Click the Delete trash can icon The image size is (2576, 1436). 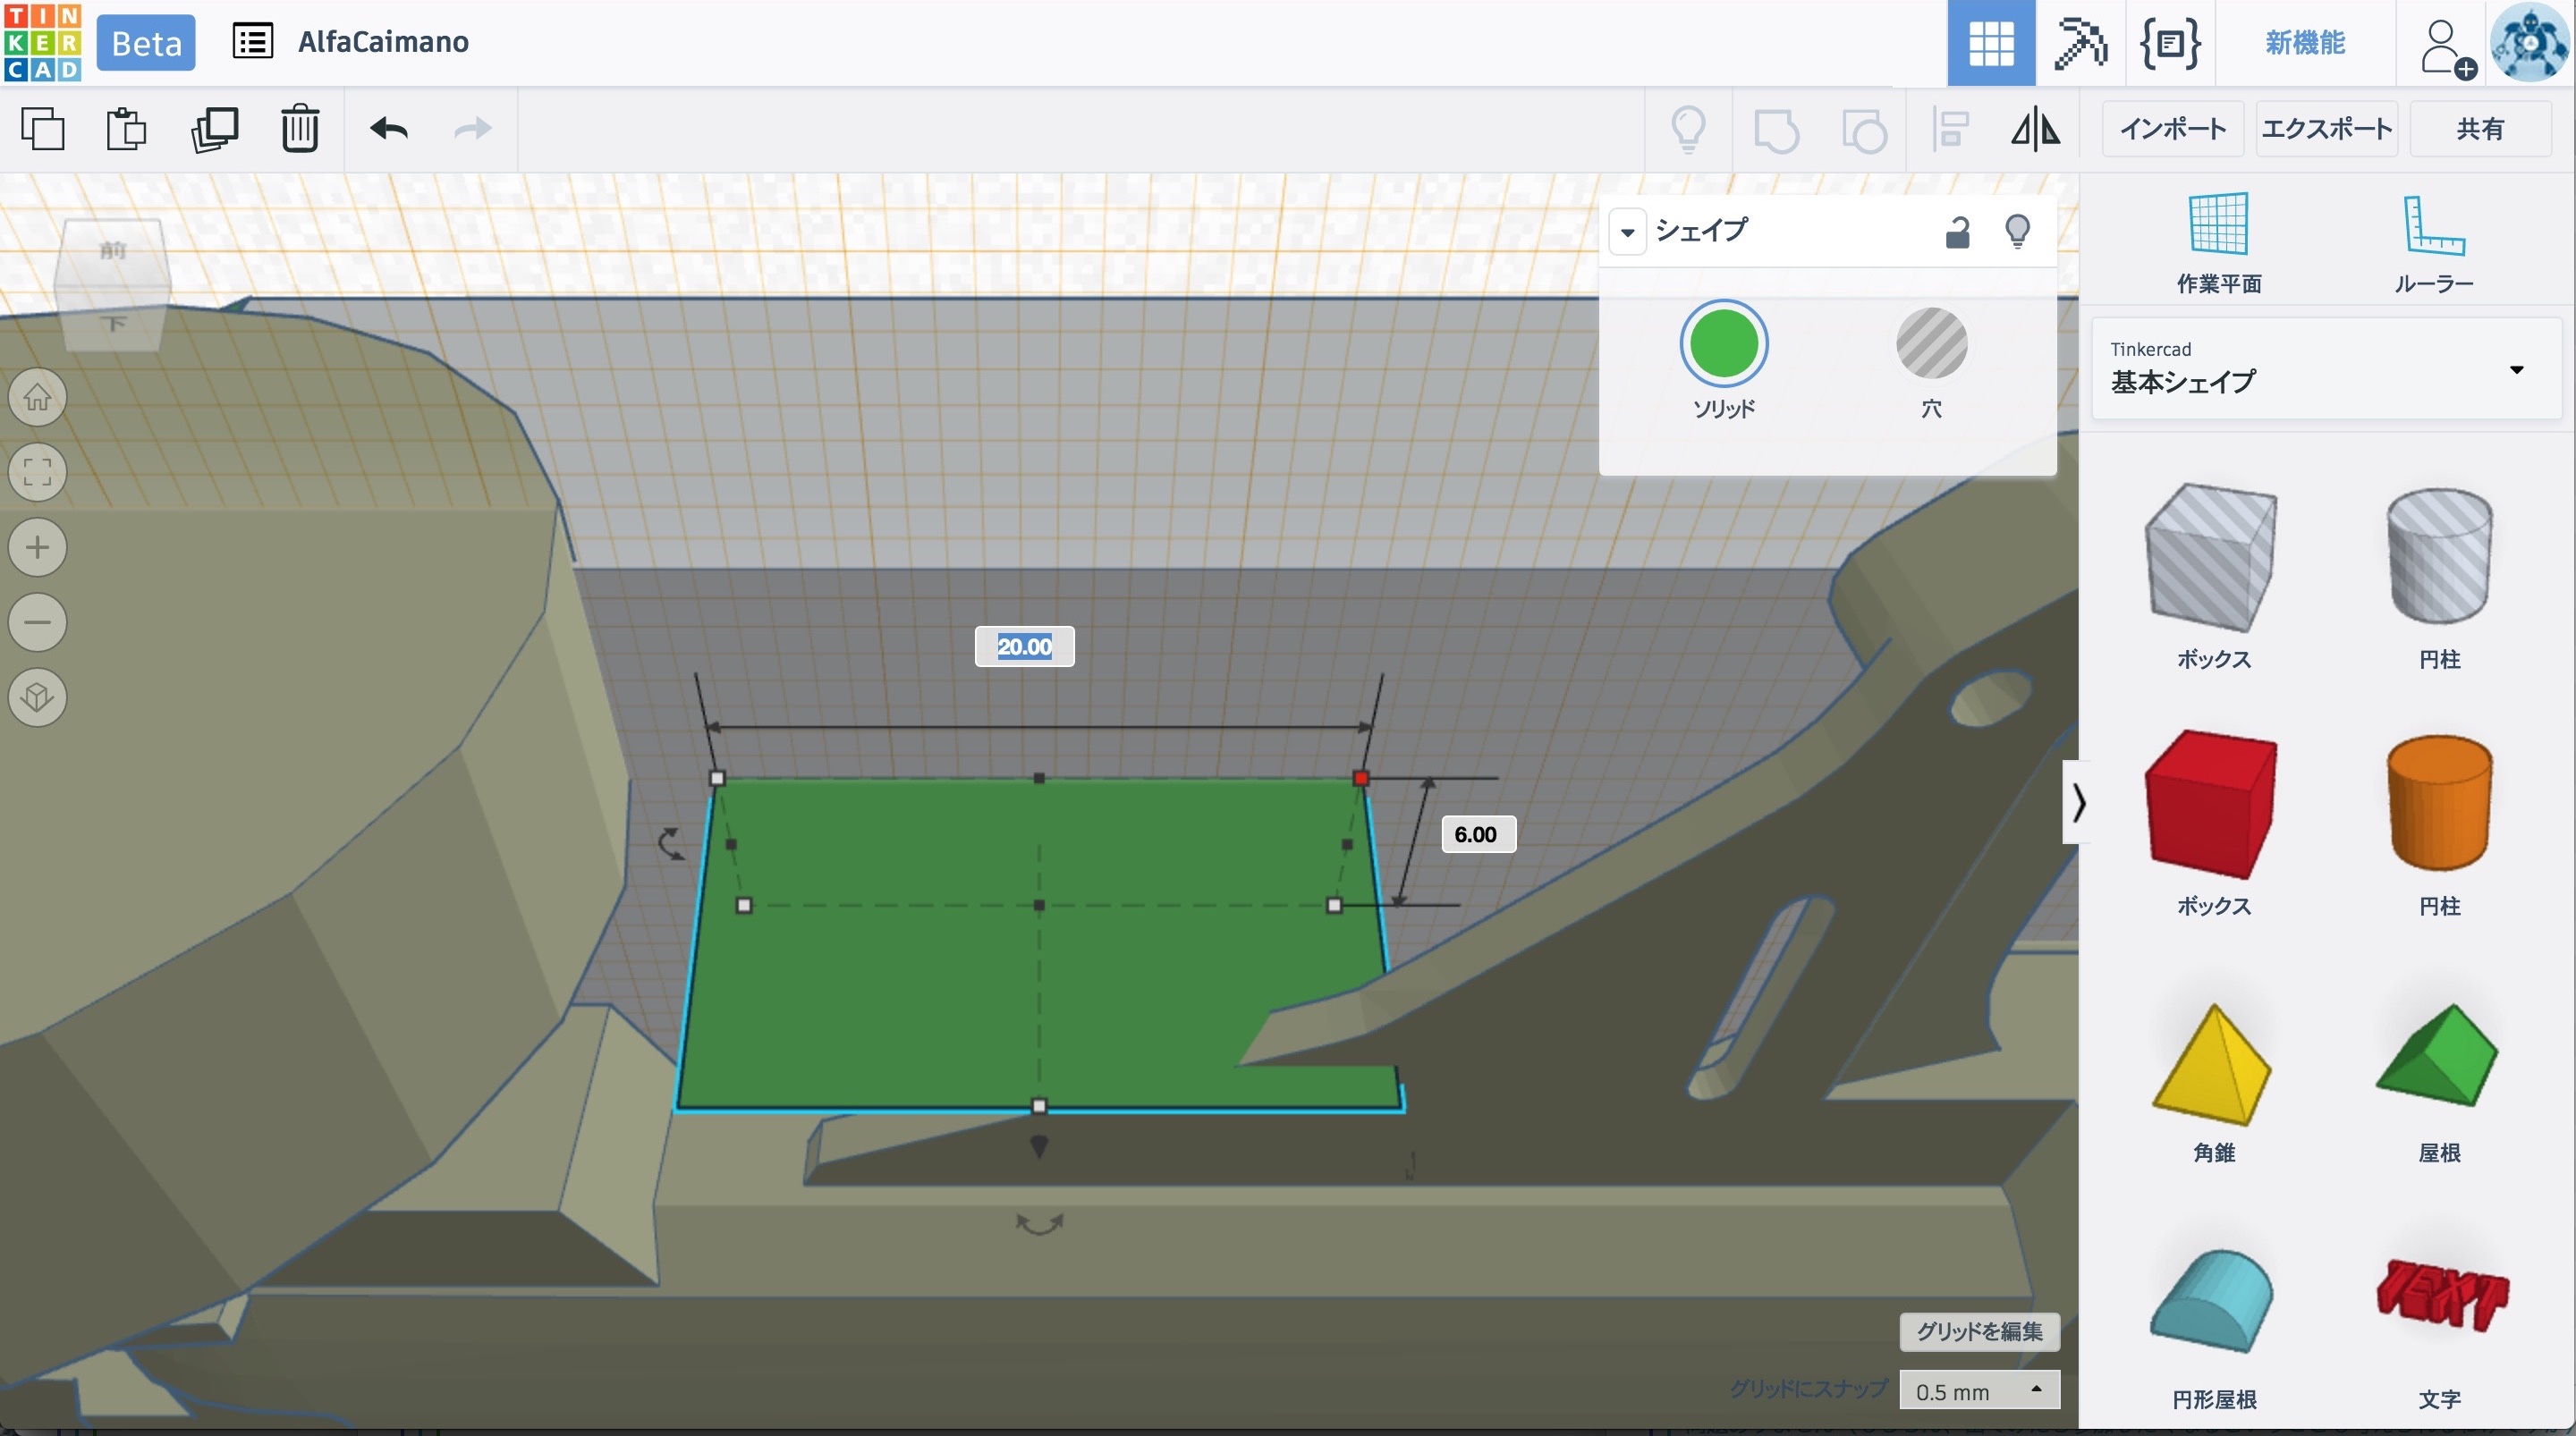click(x=299, y=129)
